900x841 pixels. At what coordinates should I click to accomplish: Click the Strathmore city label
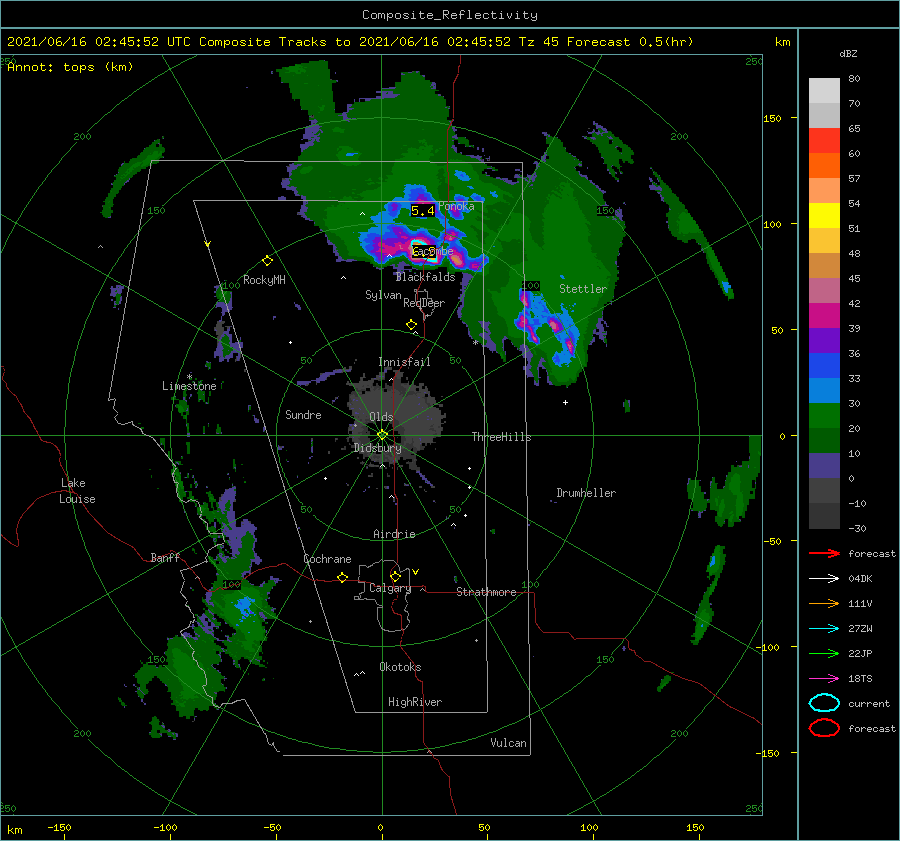[486, 592]
